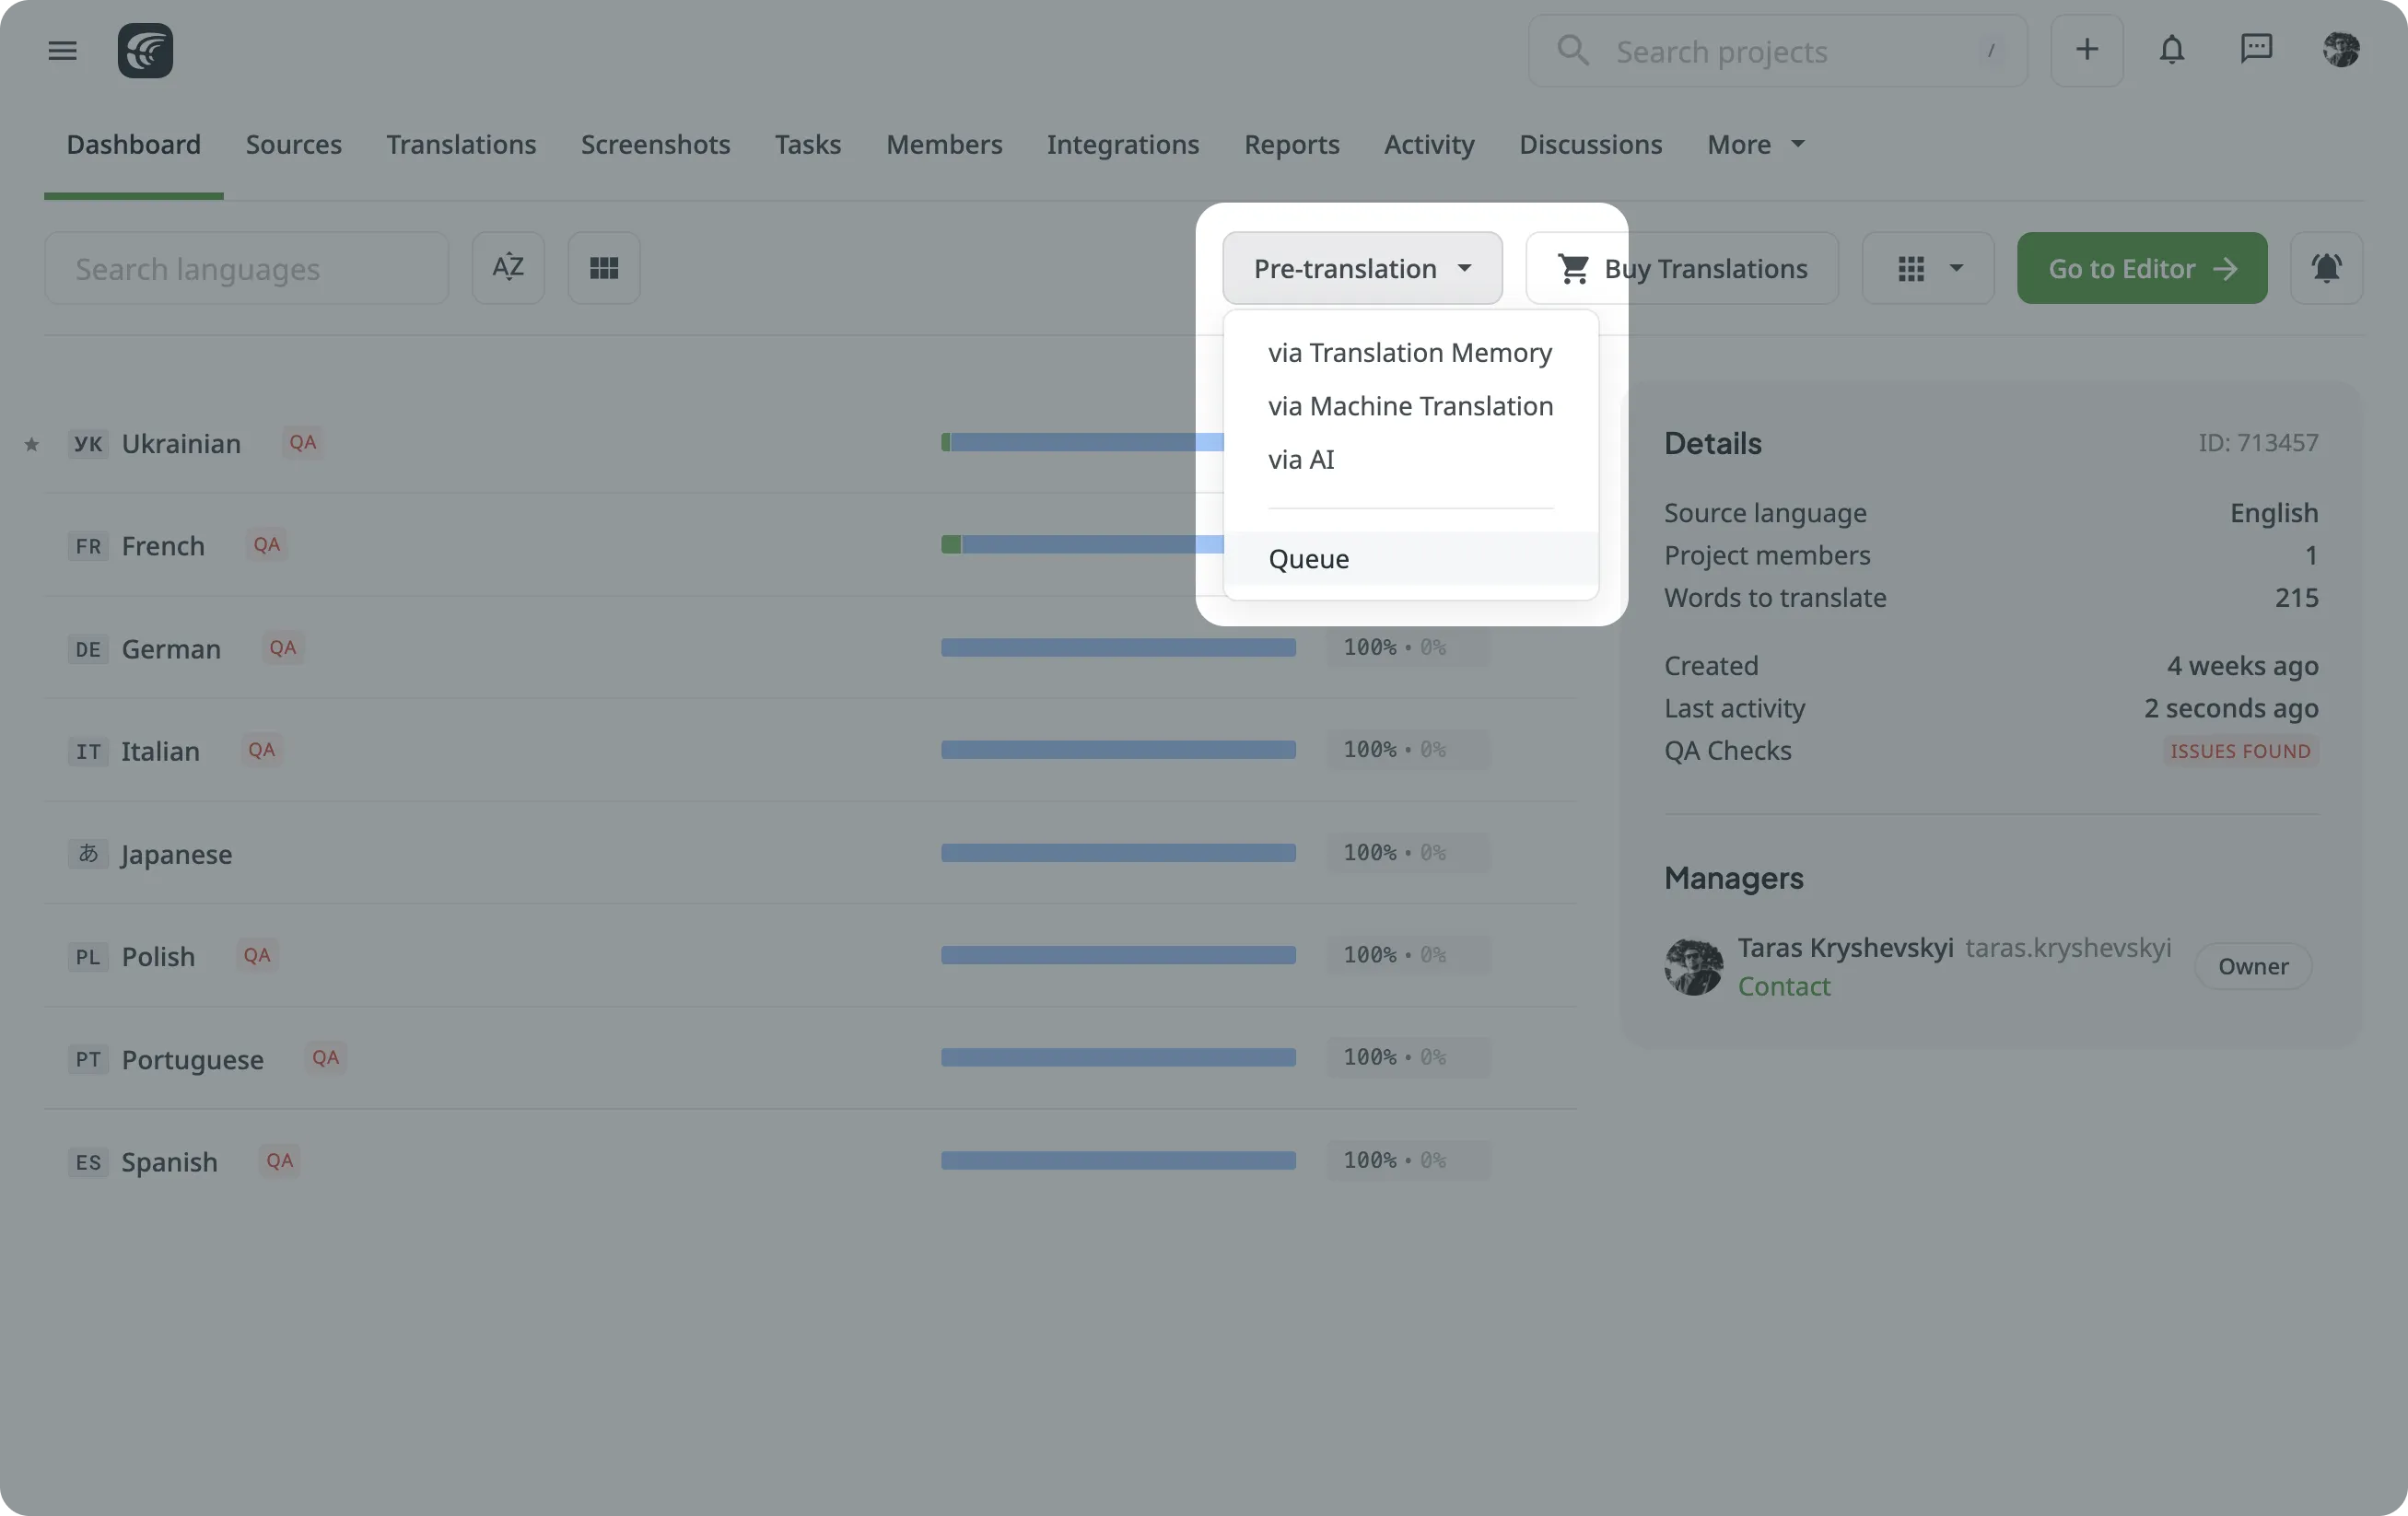Toggle project notifications bell button
Viewport: 2408px width, 1516px height.
(2326, 268)
